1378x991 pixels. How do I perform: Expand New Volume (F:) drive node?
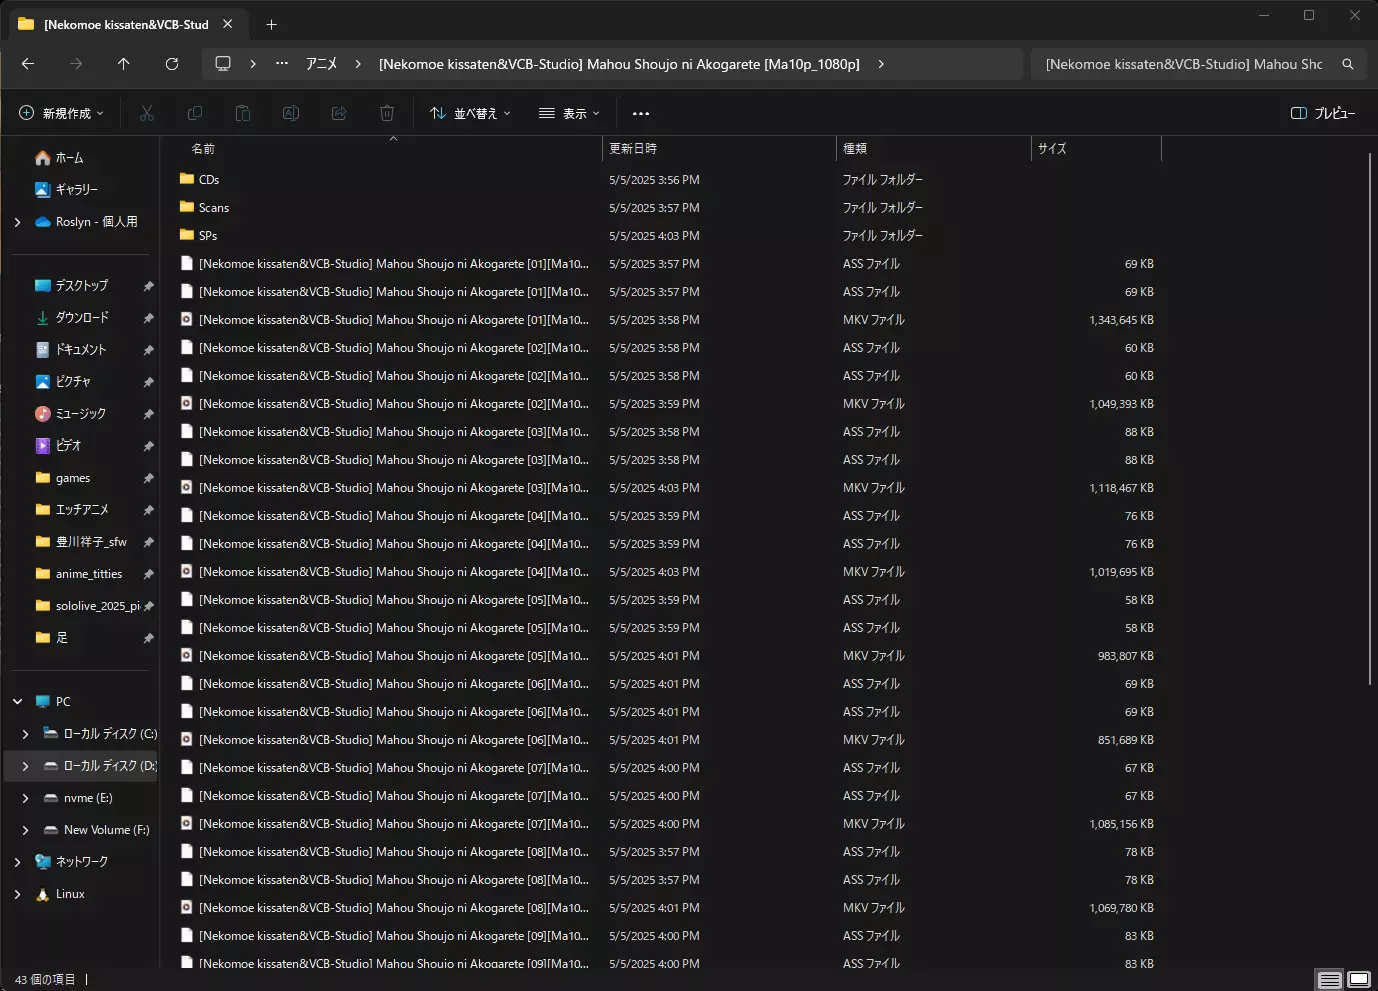26,830
